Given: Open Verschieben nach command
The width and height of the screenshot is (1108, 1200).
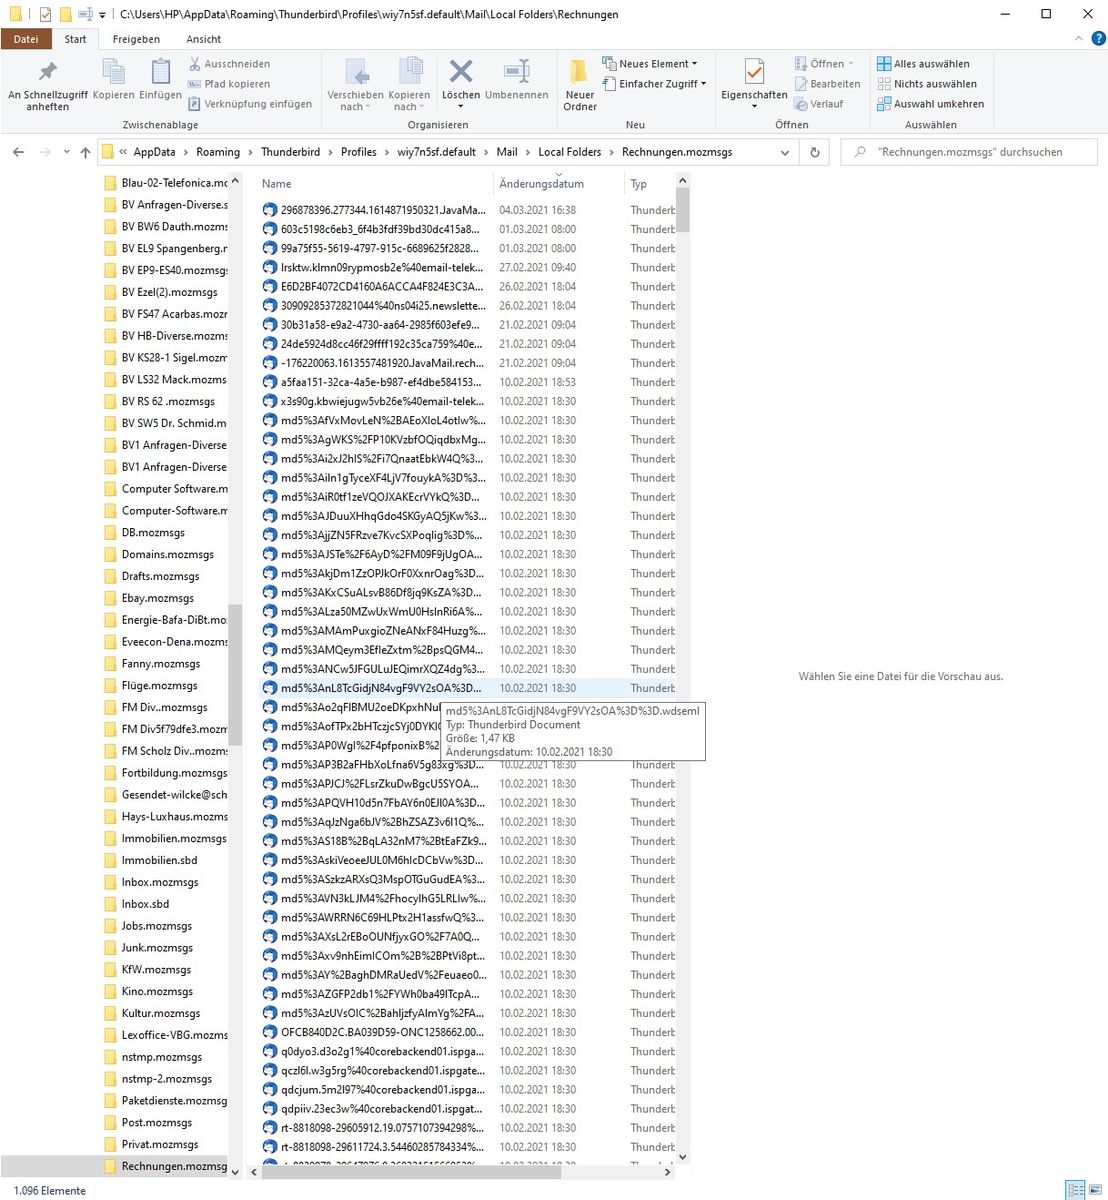Looking at the screenshot, I should 355,84.
